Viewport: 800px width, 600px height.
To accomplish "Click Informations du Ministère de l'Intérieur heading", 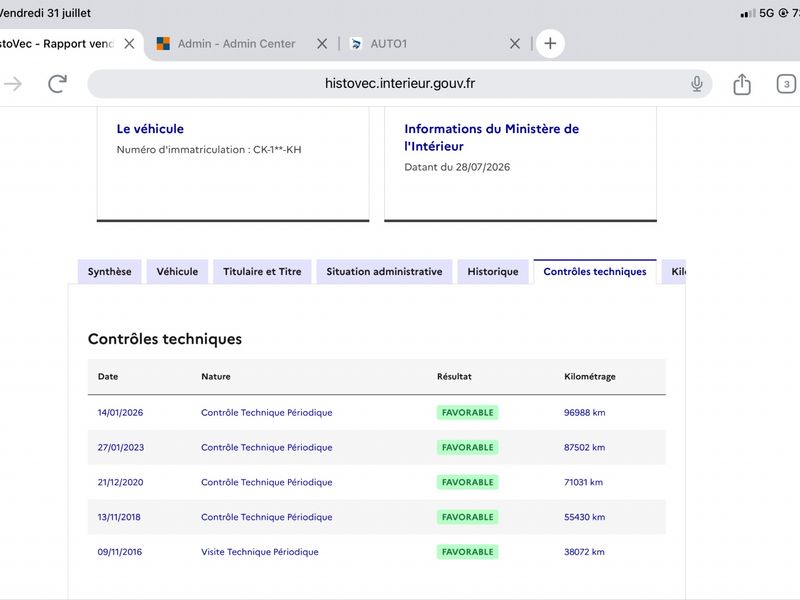I will click(491, 138).
